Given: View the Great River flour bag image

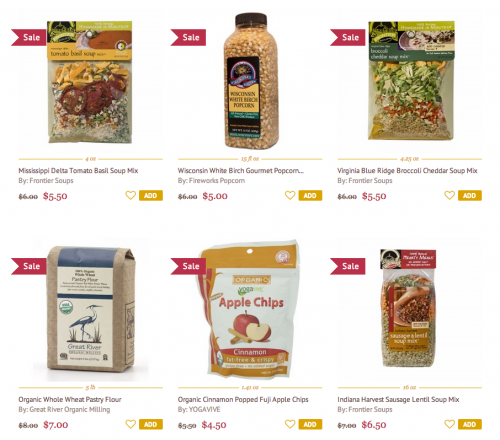Looking at the screenshot, I should [x=91, y=309].
